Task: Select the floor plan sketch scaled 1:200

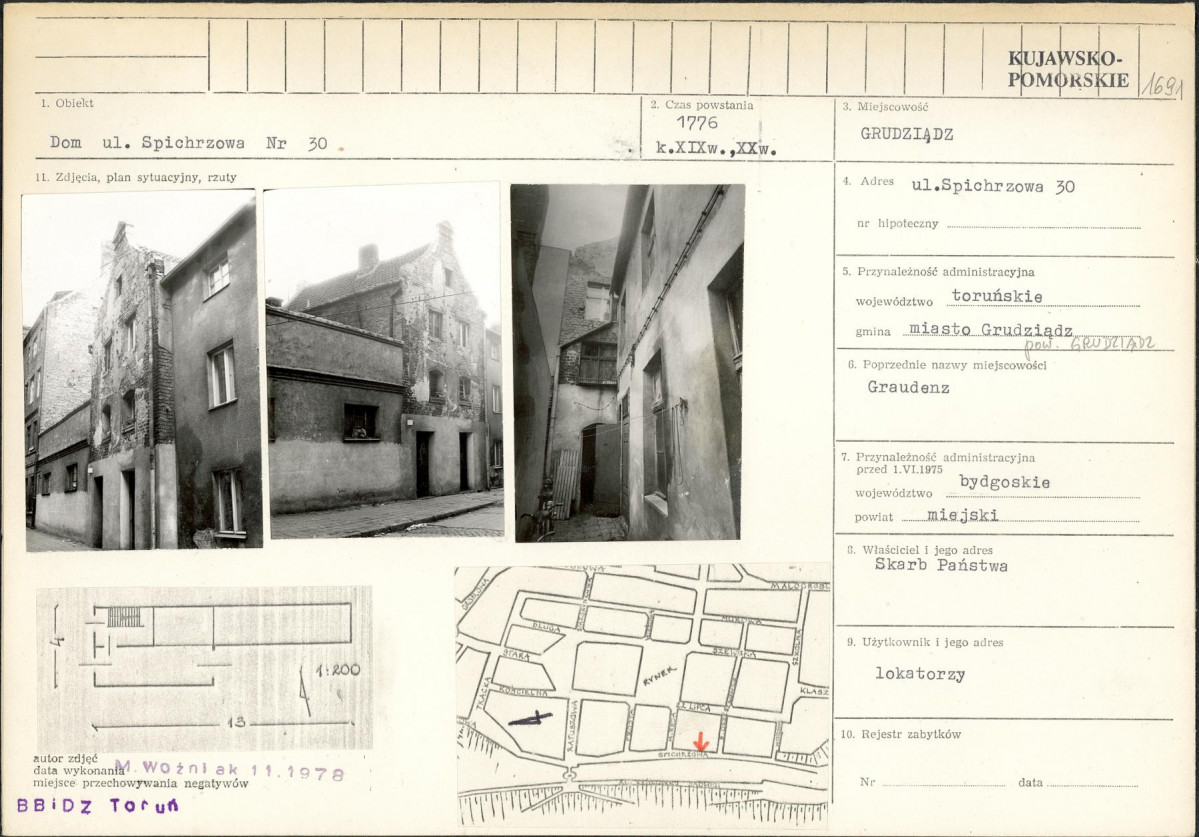Action: (x=205, y=667)
